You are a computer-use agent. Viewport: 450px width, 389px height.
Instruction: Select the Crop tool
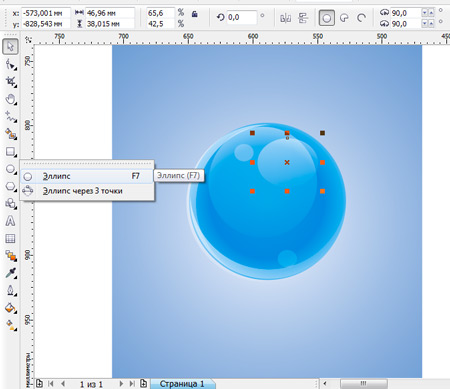coord(10,81)
